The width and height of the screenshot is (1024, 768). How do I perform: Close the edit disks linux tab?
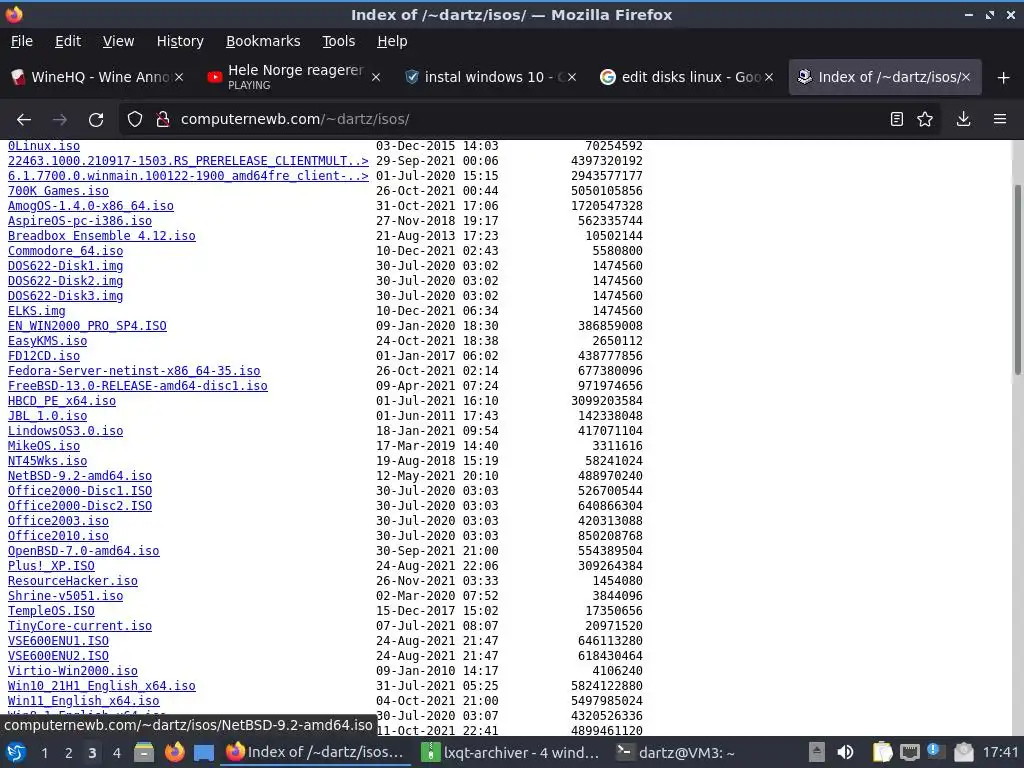[769, 77]
